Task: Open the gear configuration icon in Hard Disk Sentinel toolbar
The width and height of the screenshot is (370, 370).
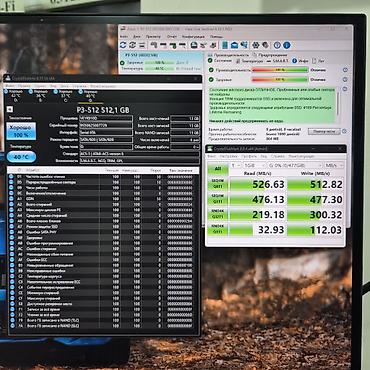Action: pyautogui.click(x=256, y=45)
